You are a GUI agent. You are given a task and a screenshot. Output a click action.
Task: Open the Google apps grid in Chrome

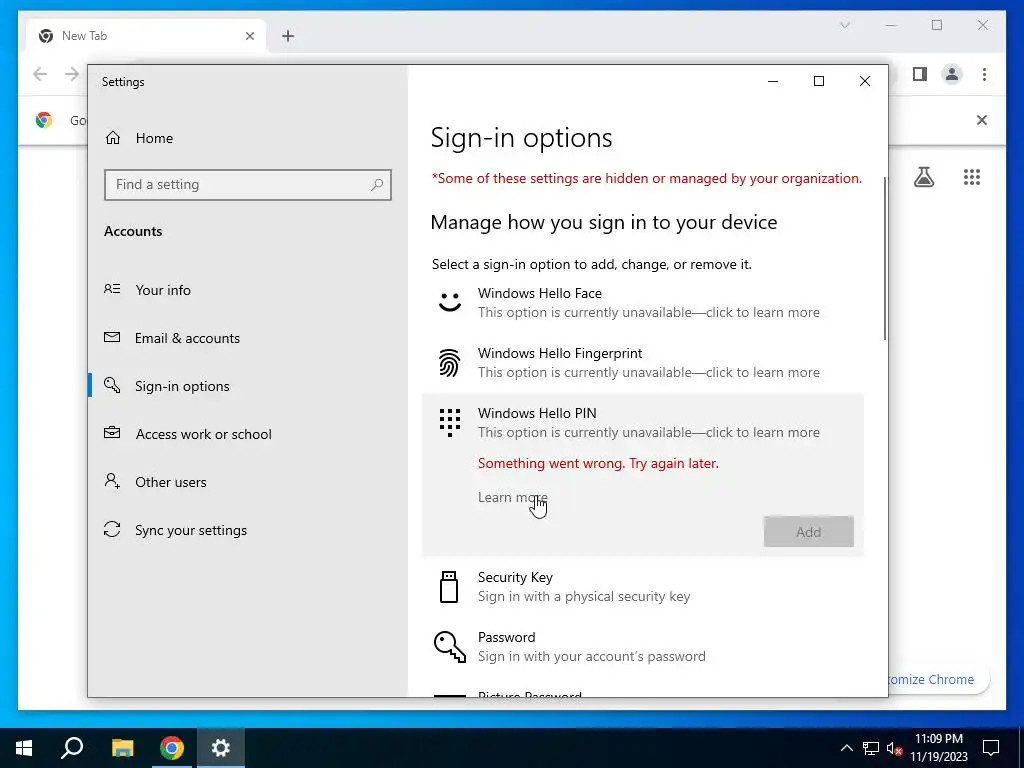[x=972, y=177]
